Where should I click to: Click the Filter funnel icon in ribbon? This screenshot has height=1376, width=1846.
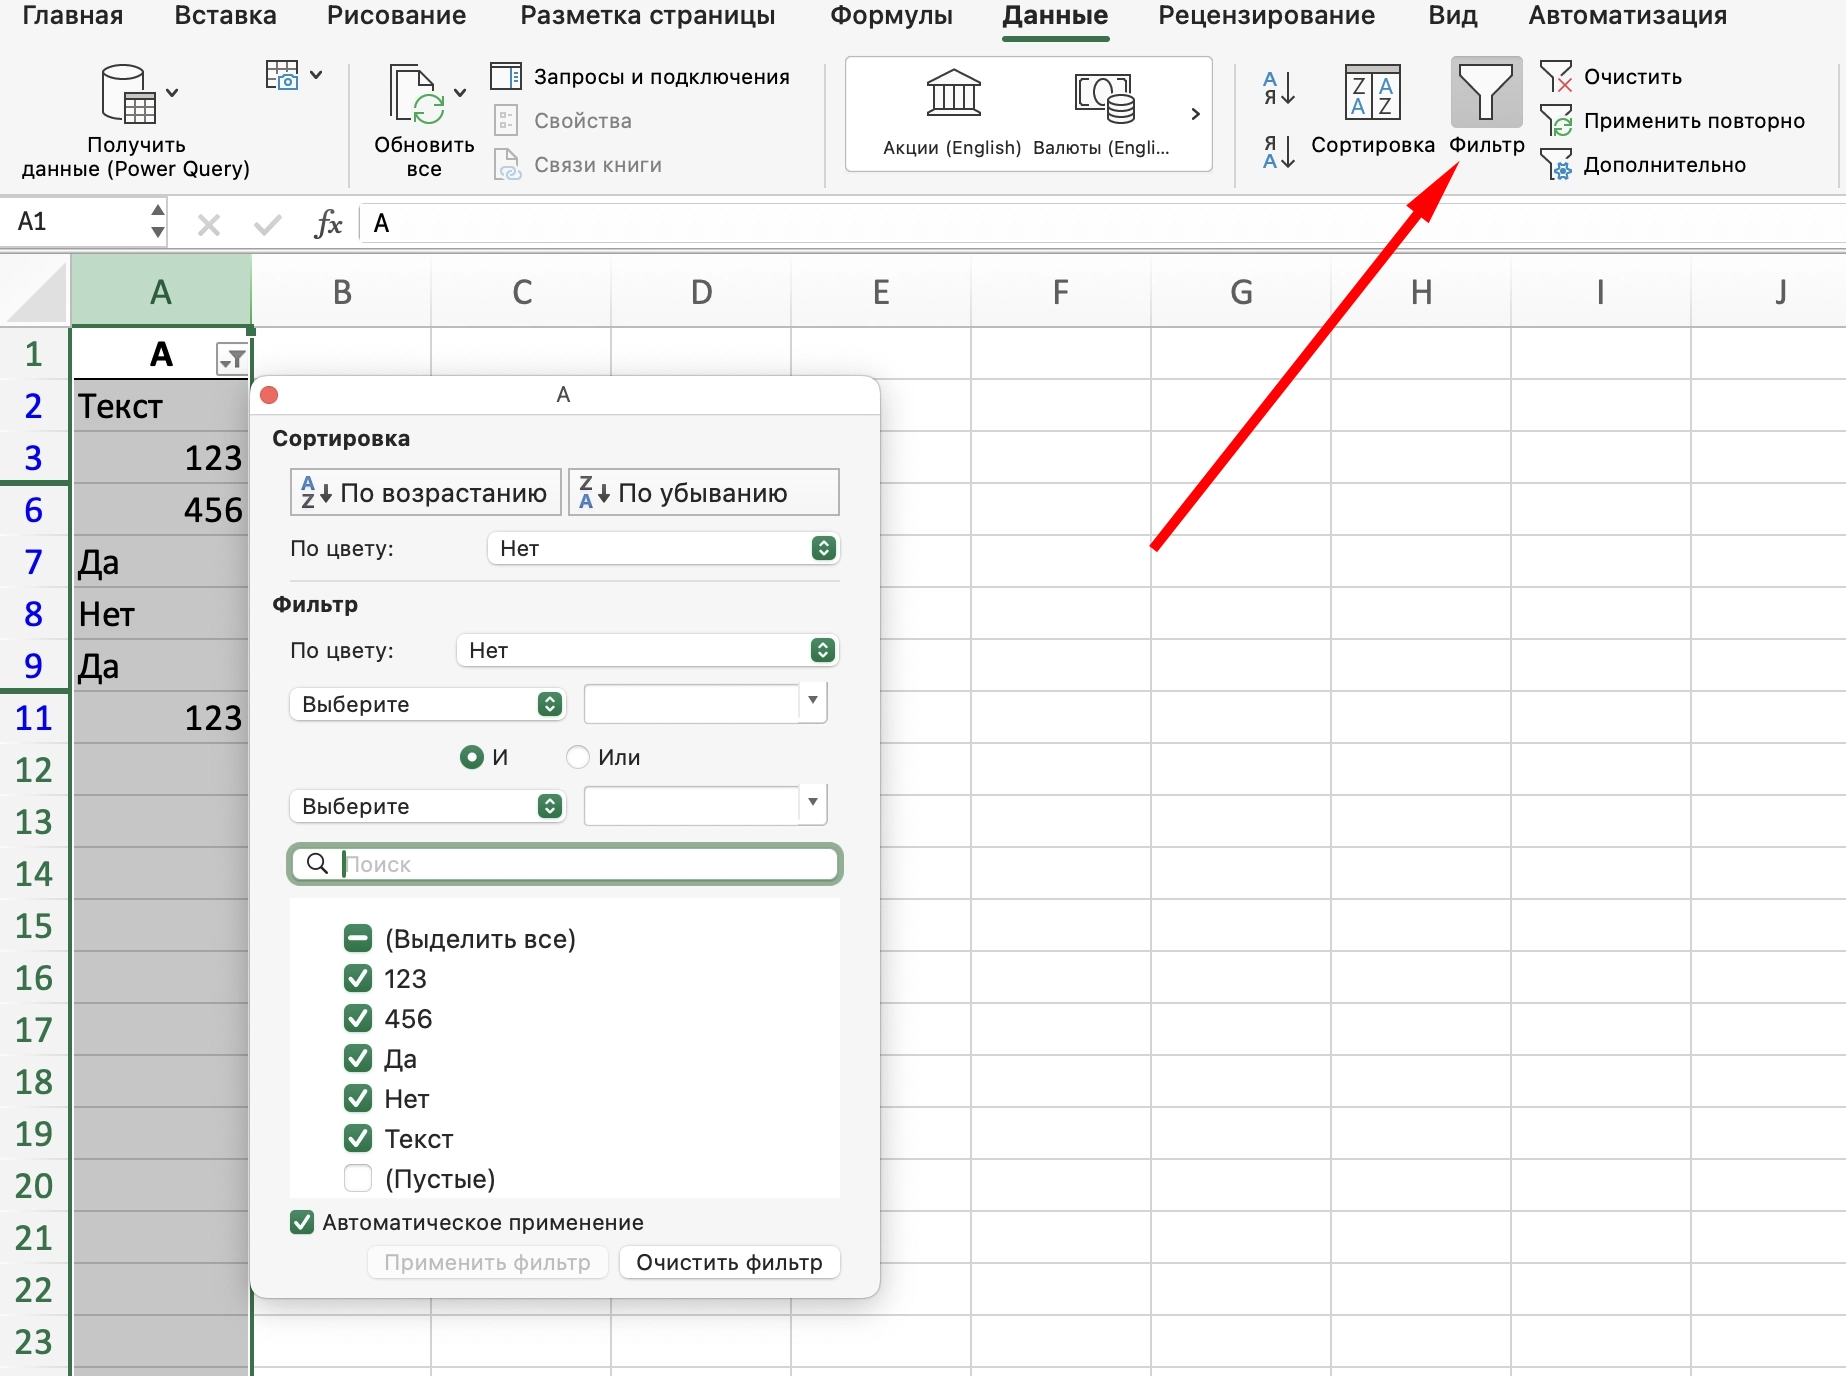coord(1486,93)
